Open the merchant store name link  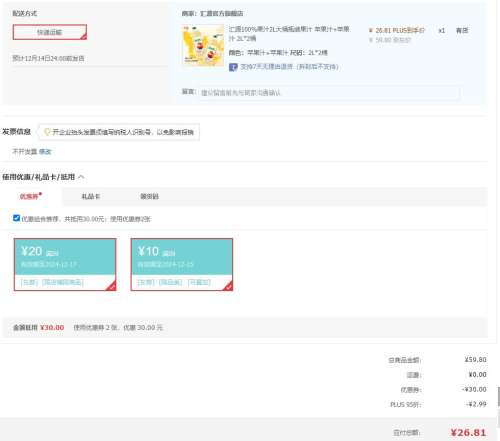221,14
